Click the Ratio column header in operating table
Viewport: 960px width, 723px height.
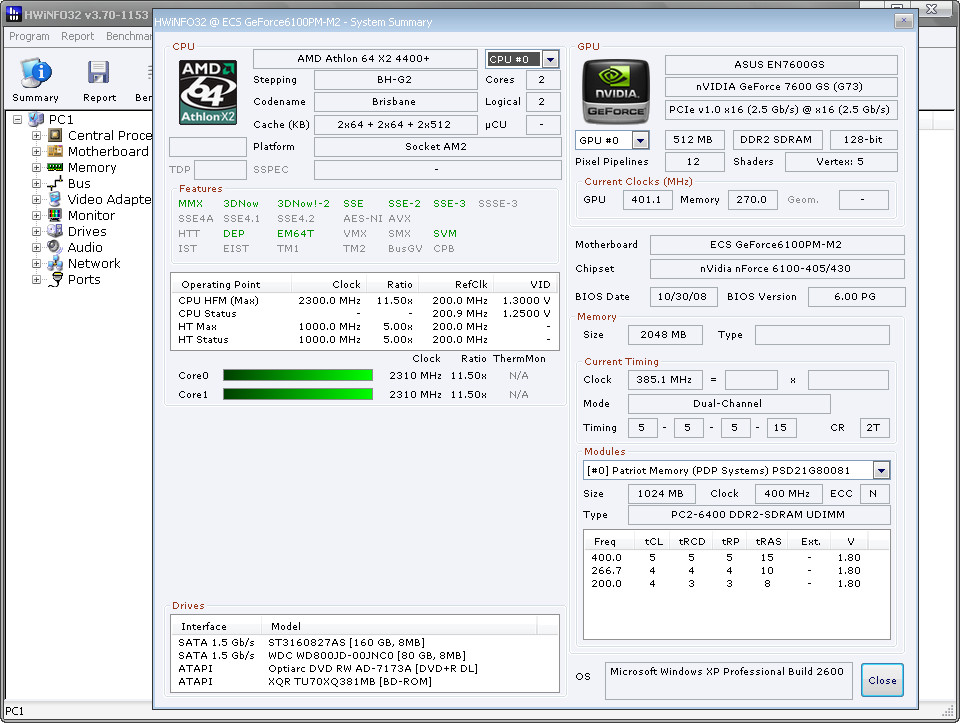(x=392, y=284)
